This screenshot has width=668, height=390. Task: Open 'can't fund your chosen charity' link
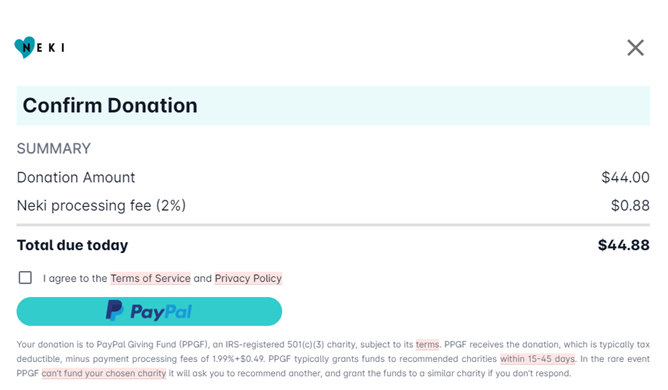point(104,373)
